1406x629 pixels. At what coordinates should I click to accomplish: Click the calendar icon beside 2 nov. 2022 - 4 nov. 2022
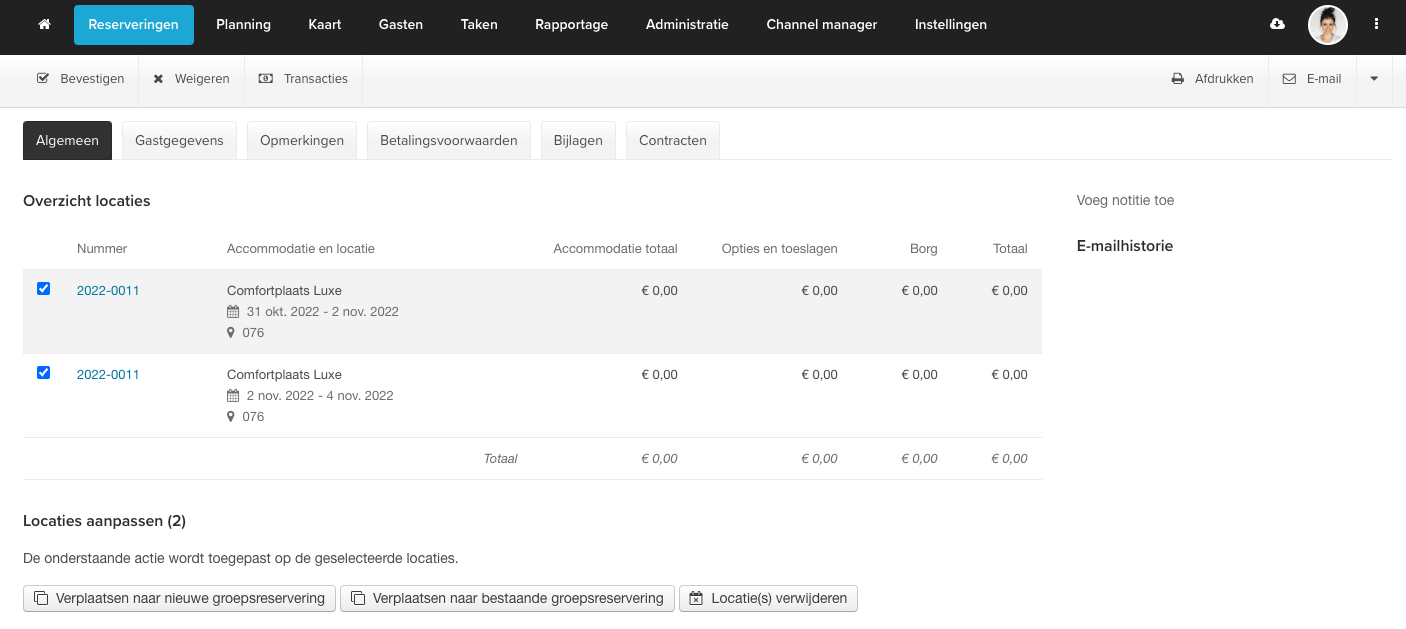coord(233,396)
